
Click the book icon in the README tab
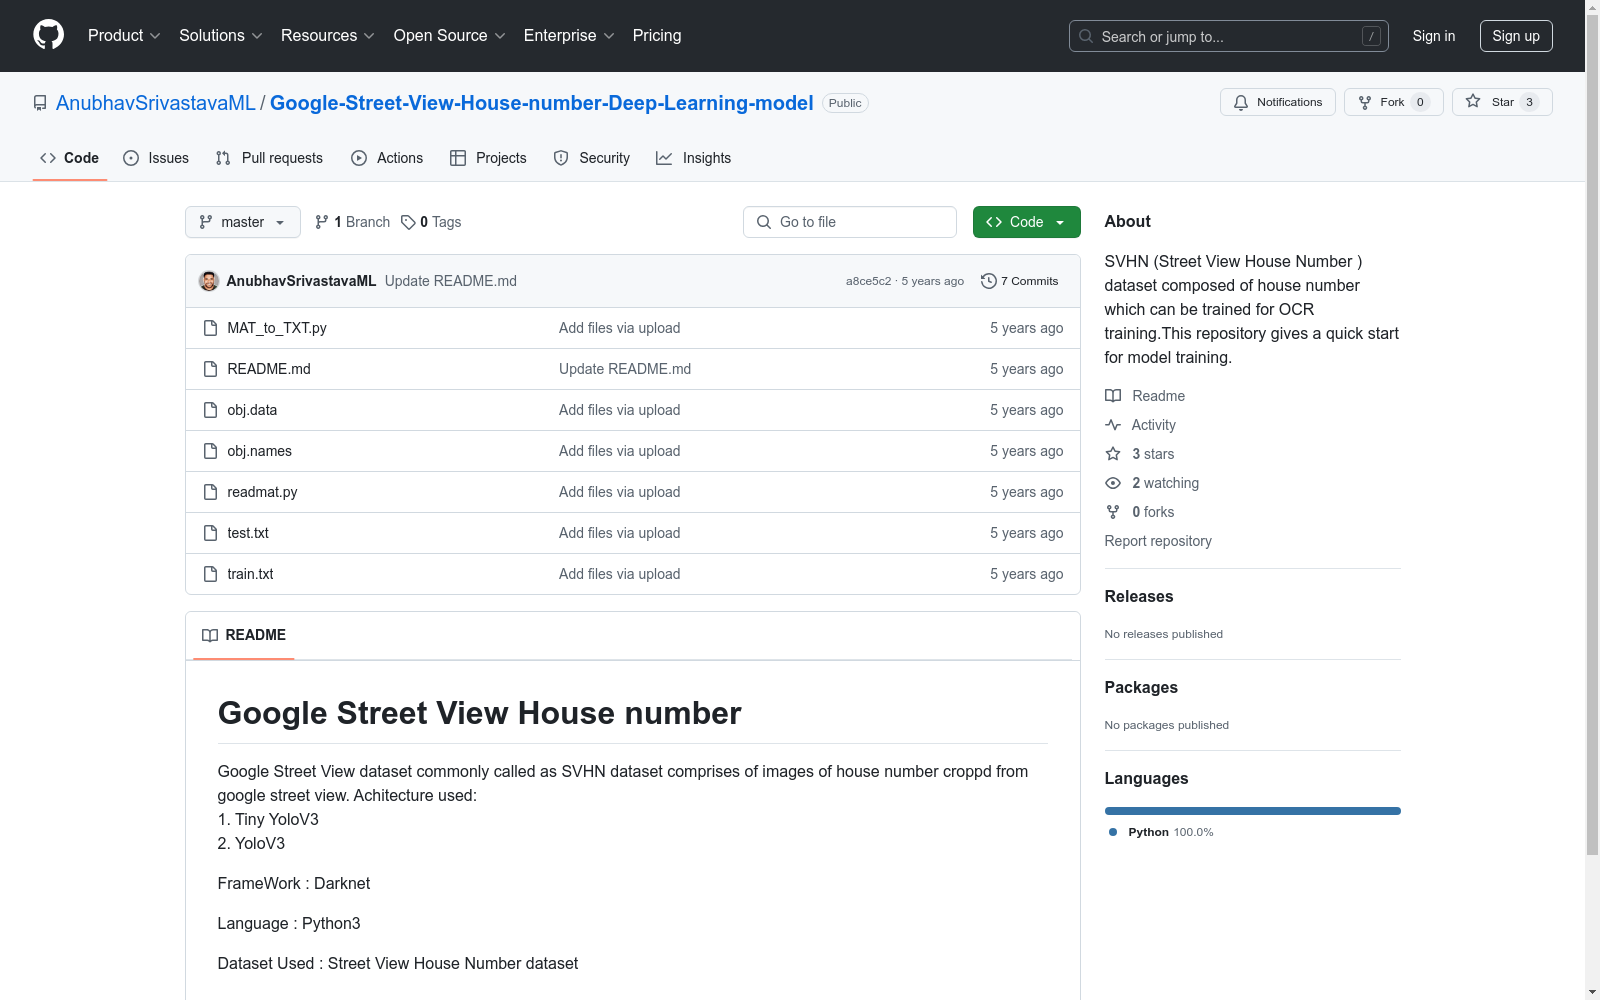click(x=210, y=635)
